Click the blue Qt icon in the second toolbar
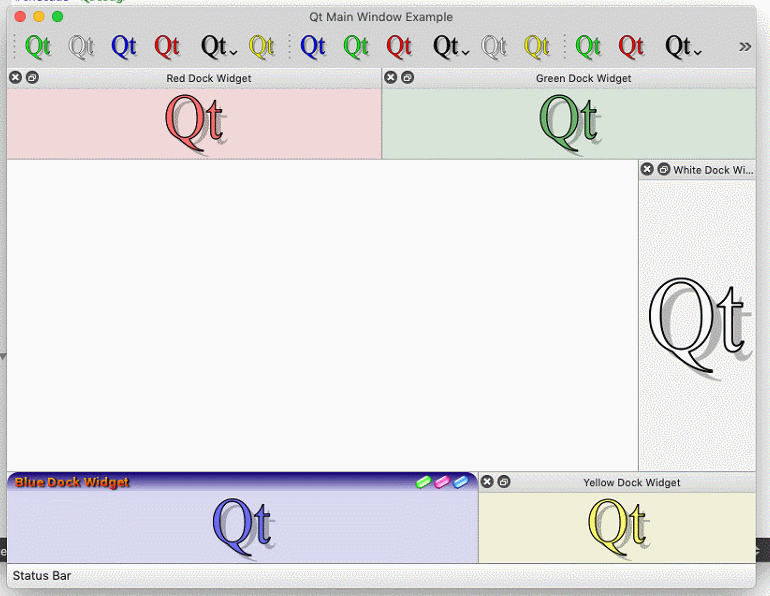This screenshot has height=596, width=770. tap(313, 47)
